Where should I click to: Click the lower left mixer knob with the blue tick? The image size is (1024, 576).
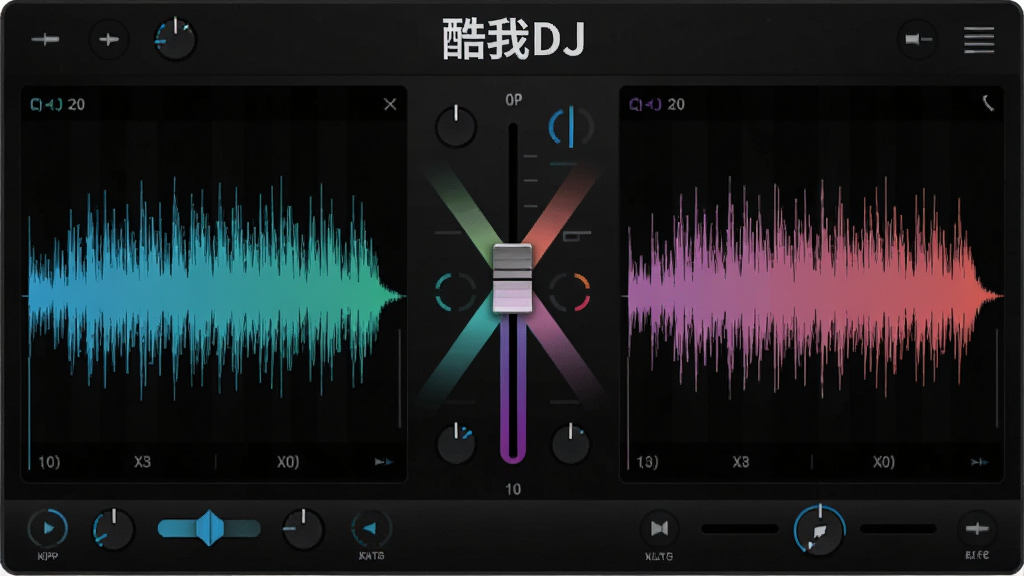456,443
